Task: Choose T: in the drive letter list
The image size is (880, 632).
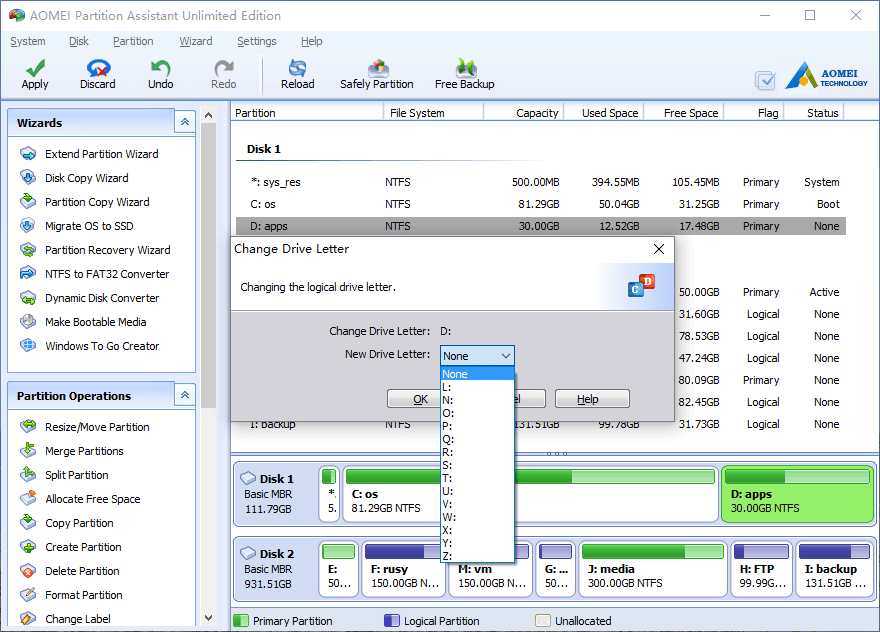Action: pos(477,478)
